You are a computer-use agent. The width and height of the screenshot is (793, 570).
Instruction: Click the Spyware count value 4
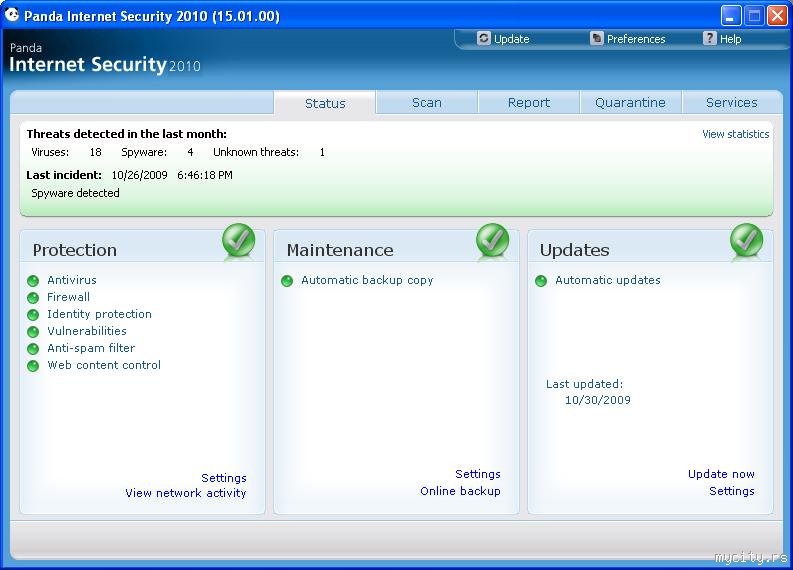[x=190, y=152]
